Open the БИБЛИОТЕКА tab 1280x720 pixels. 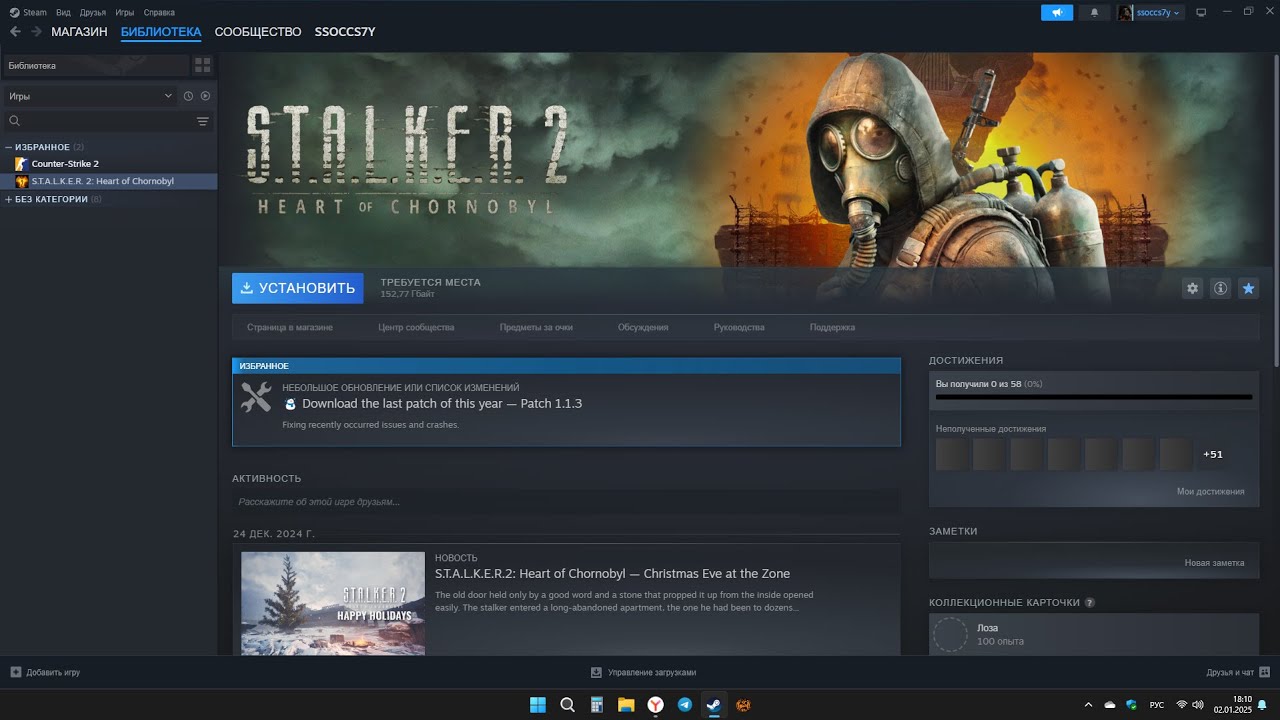[x=161, y=32]
